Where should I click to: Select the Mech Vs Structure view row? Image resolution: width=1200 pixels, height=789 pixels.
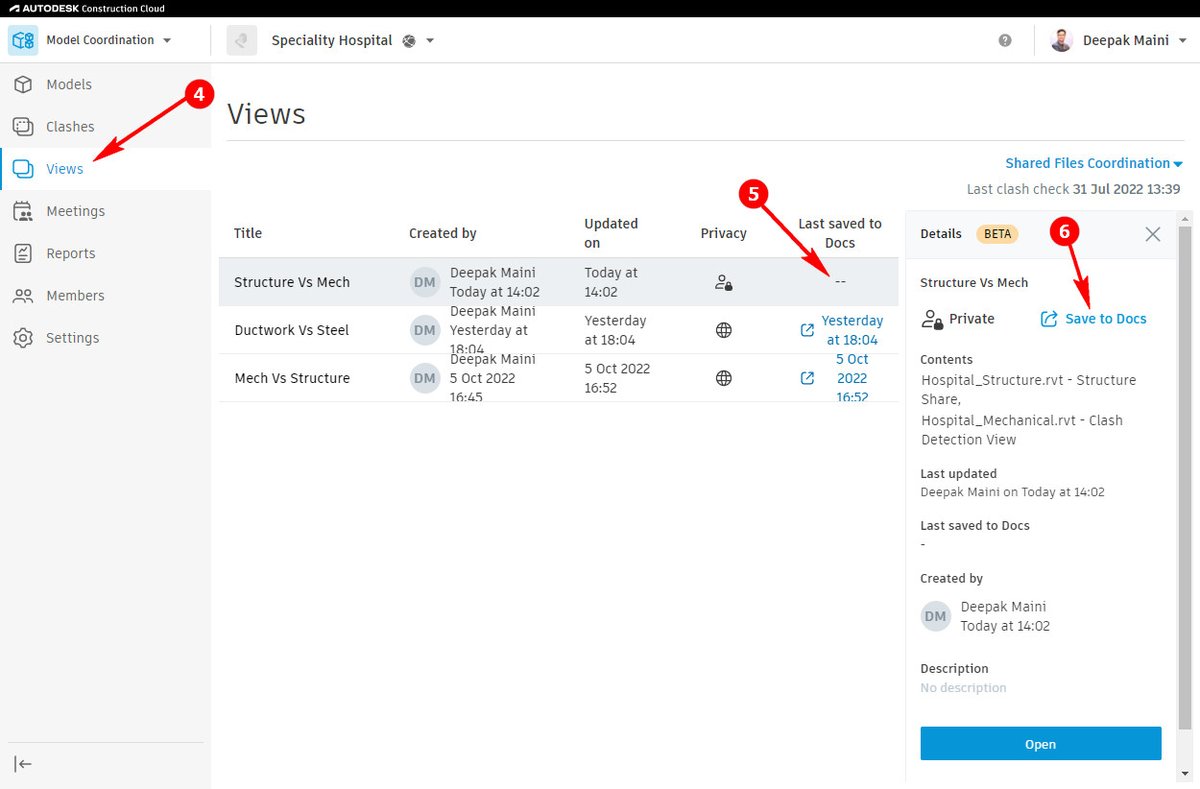pyautogui.click(x=558, y=378)
